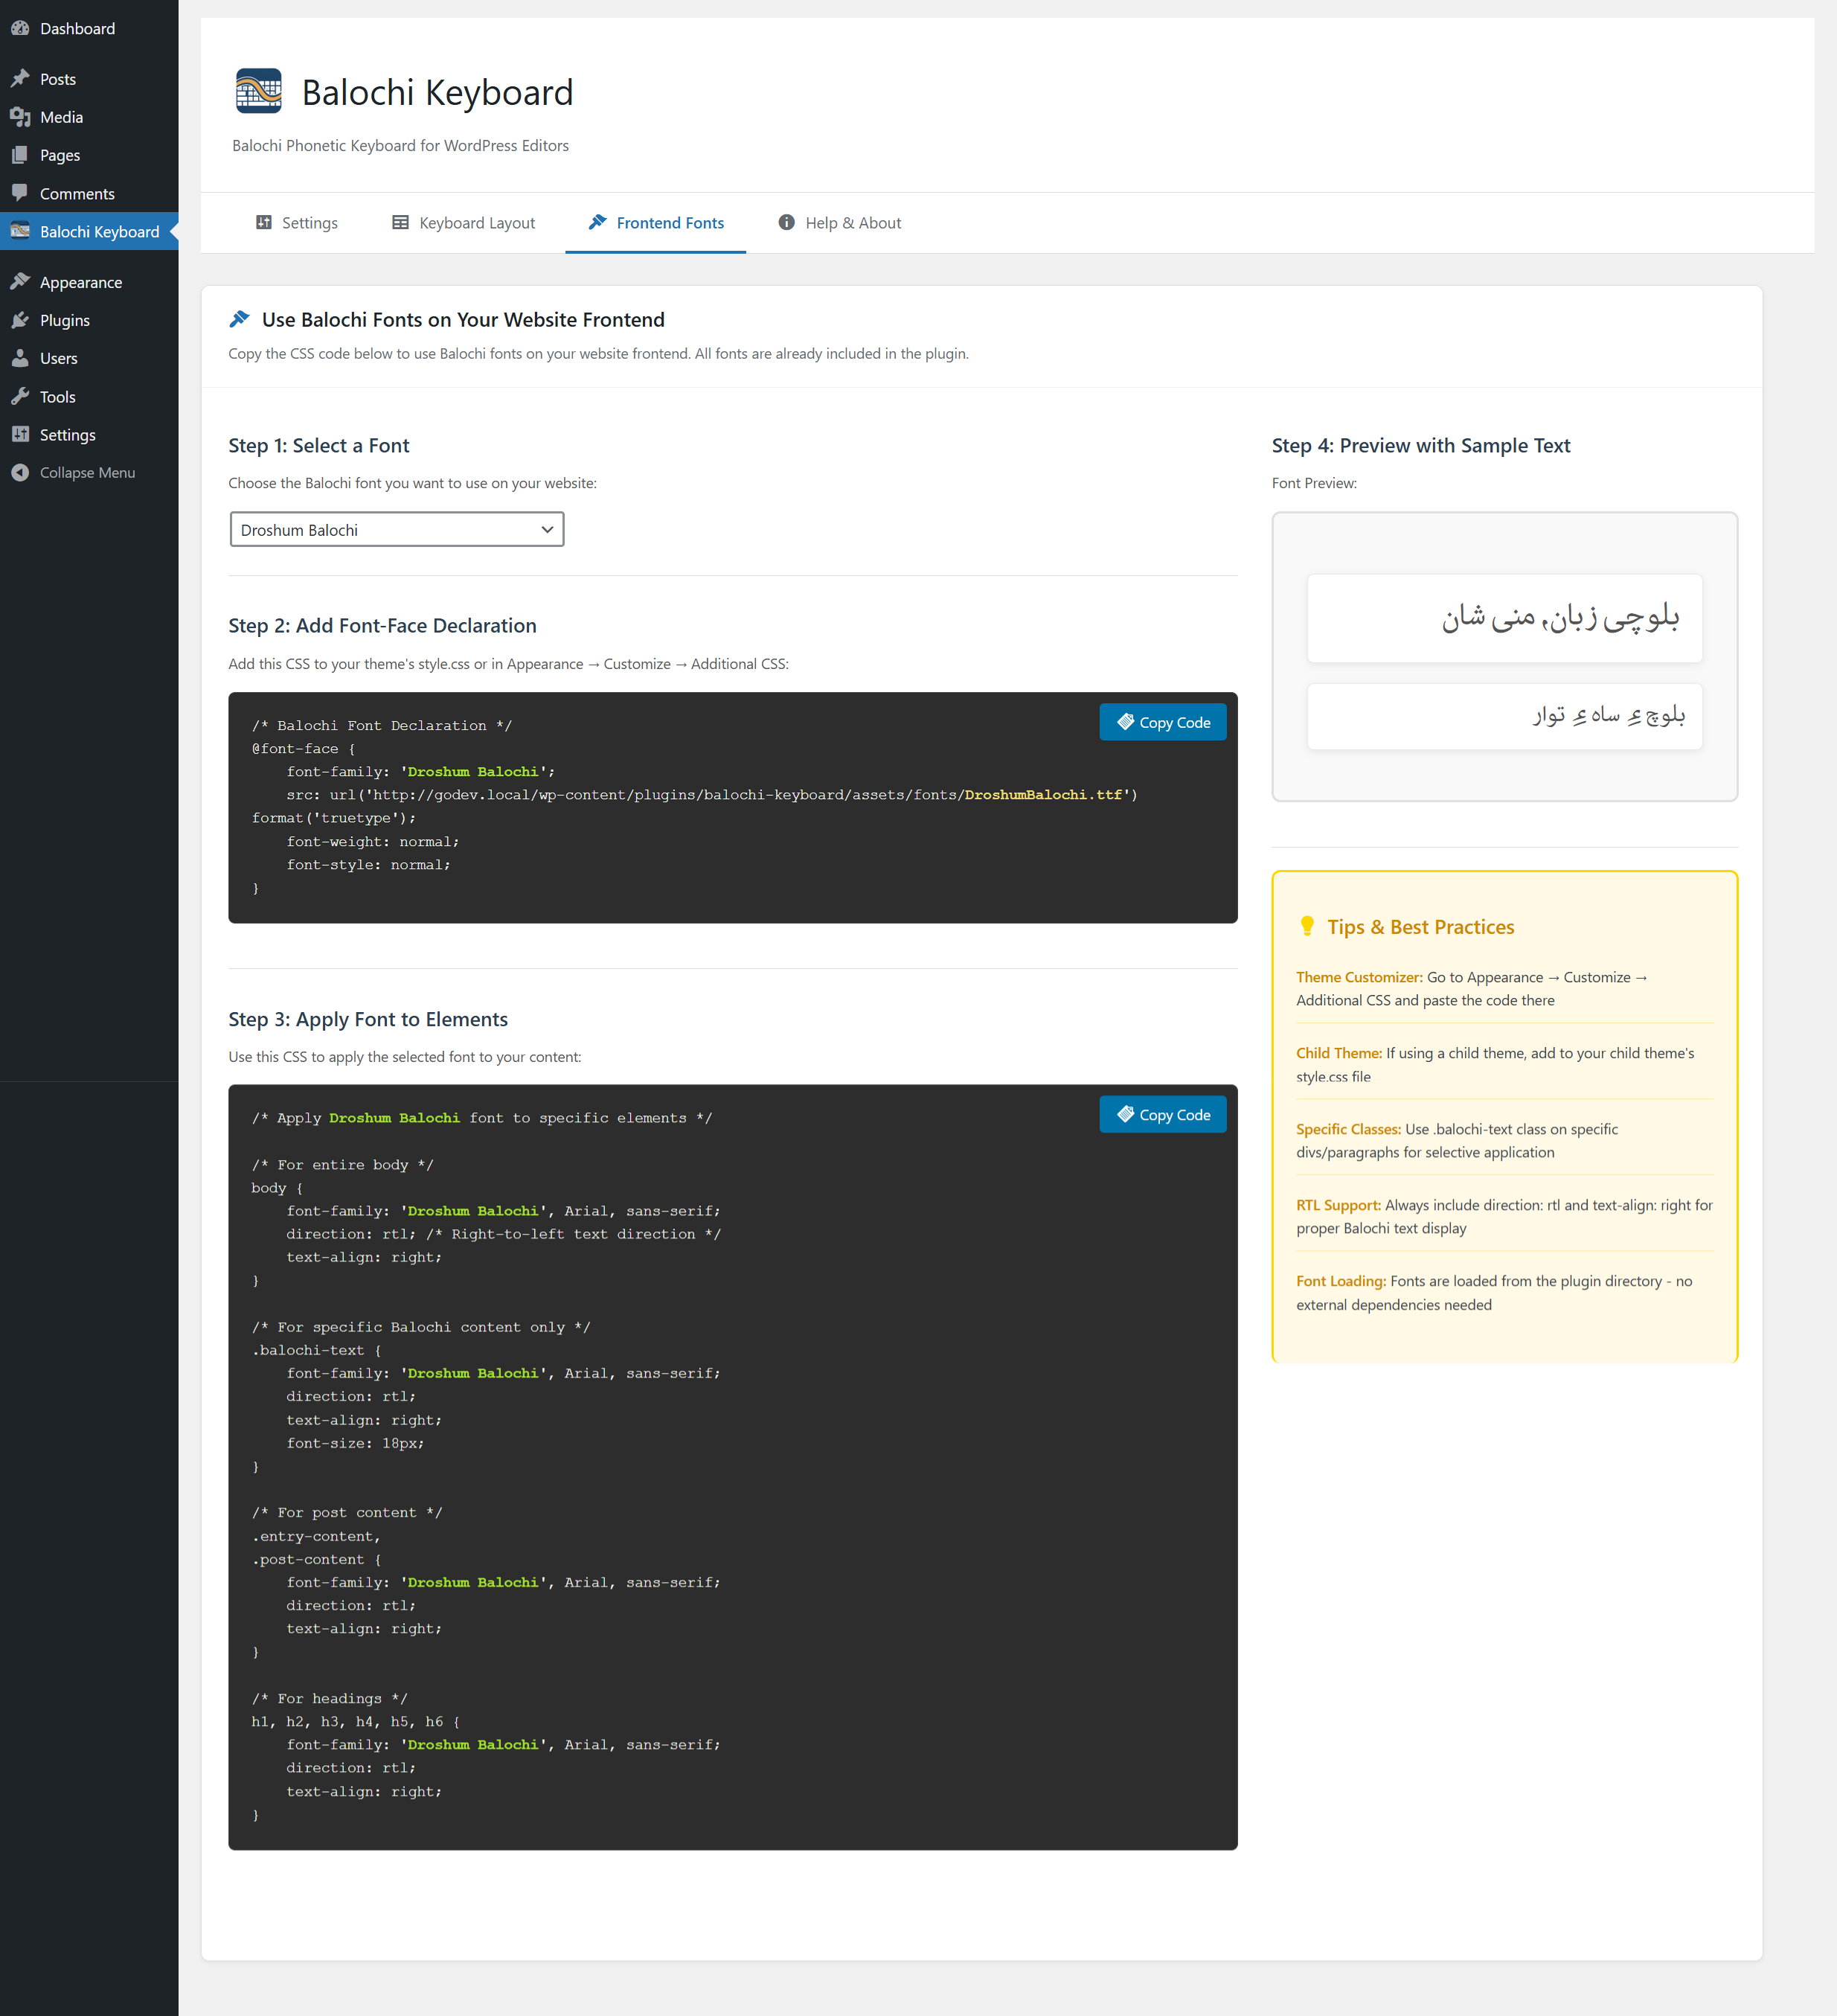Viewport: 1837px width, 2016px height.
Task: Click the 'Child Theme:' tip text
Action: tap(1339, 1053)
